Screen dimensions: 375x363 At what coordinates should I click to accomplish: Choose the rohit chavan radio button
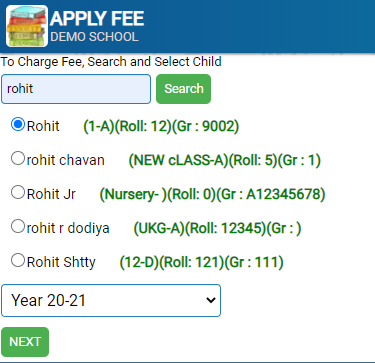point(18,158)
